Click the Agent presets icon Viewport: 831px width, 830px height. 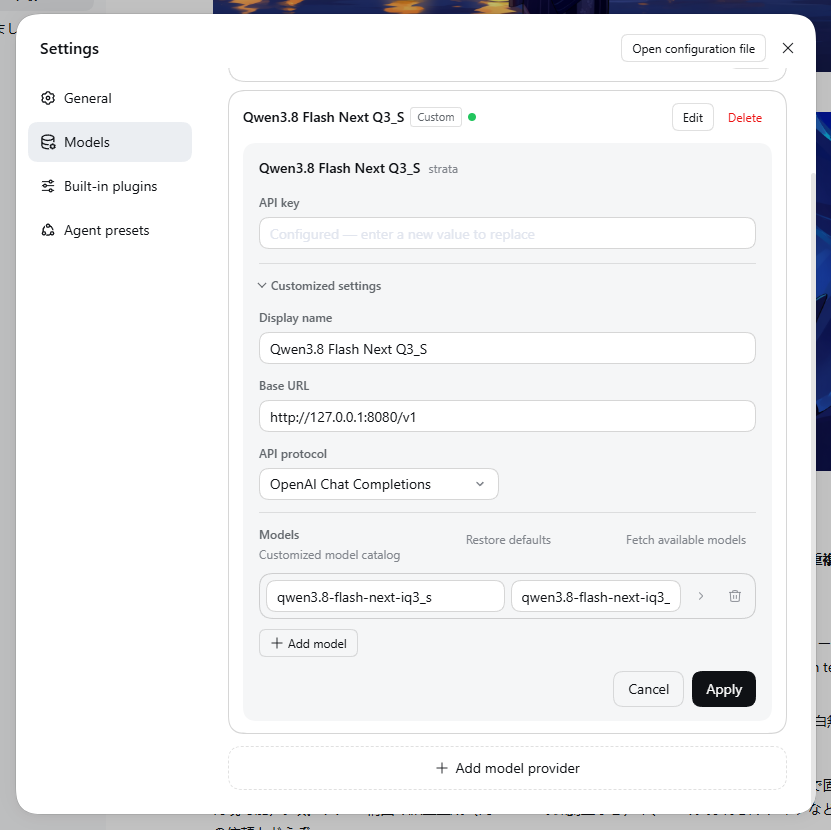pos(48,230)
